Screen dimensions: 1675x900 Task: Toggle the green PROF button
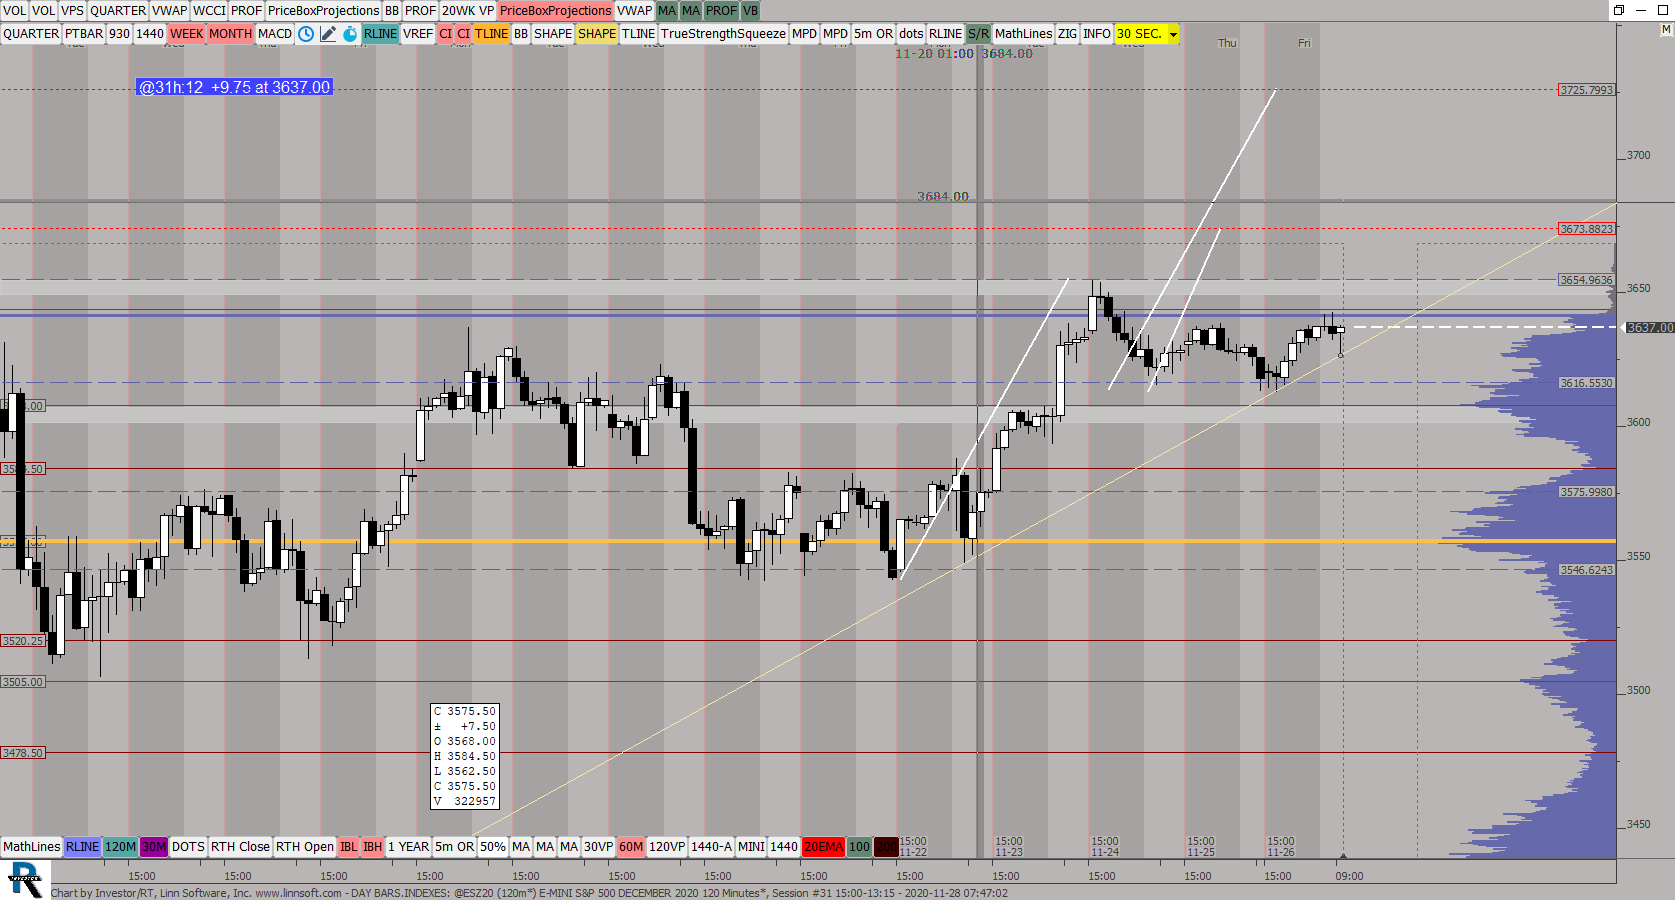(721, 10)
